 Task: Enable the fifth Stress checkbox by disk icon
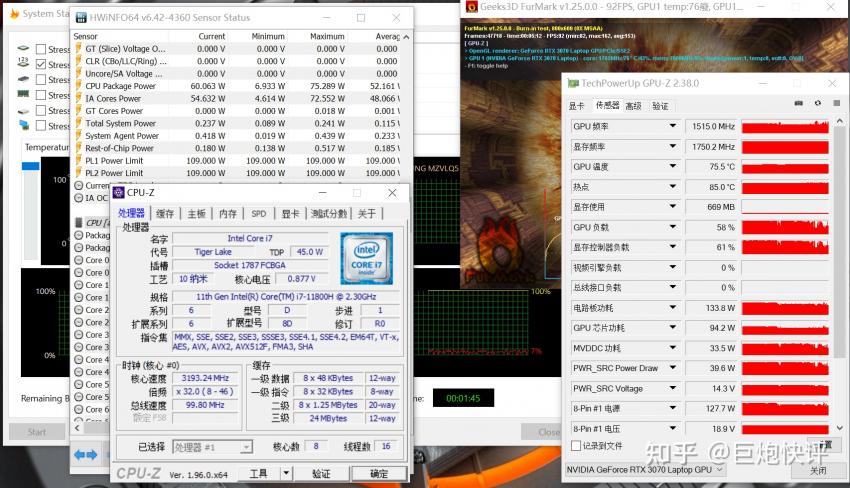(x=41, y=111)
